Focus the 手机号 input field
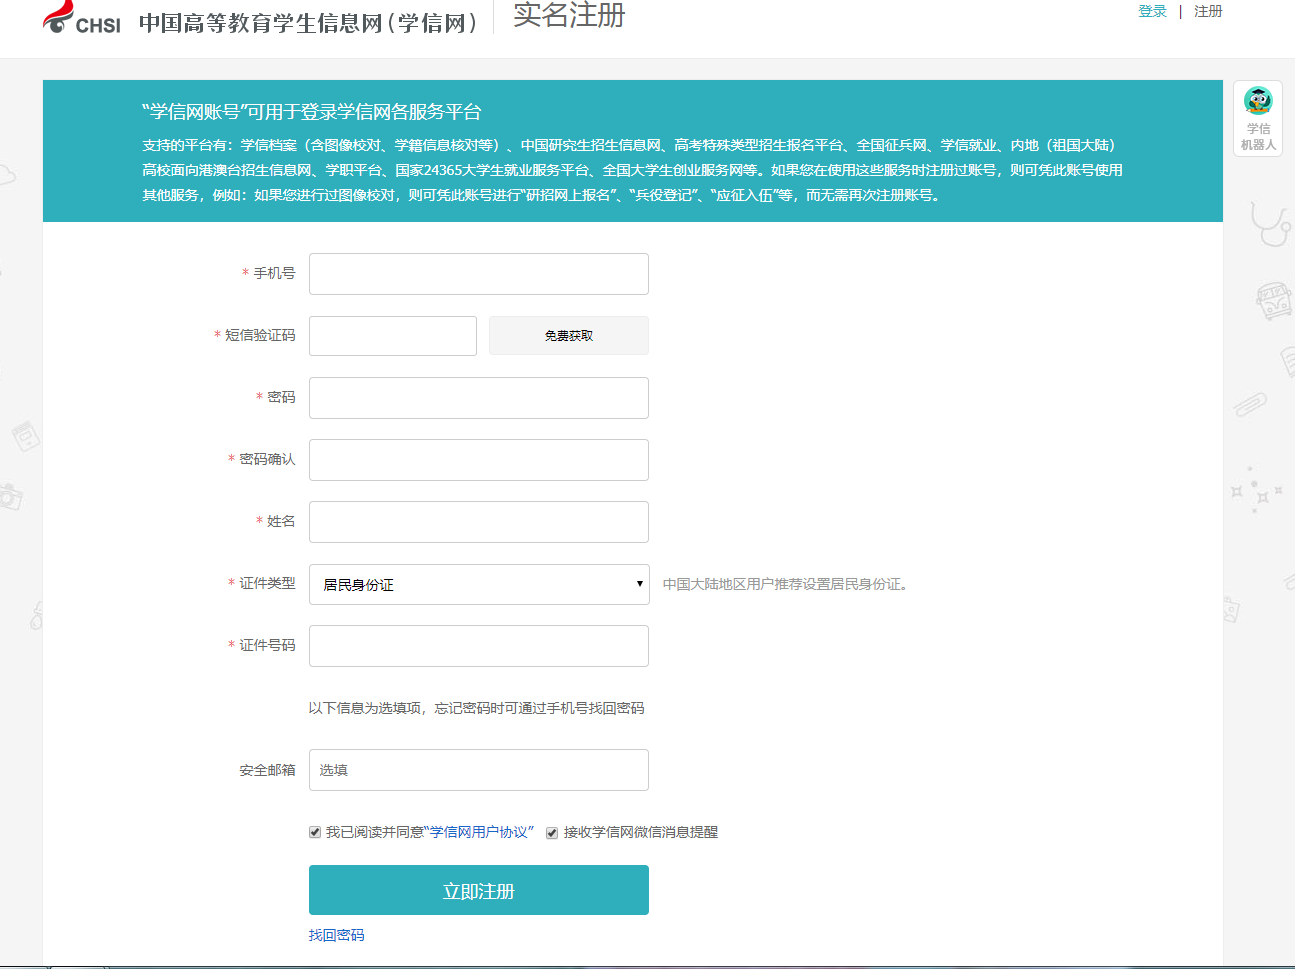This screenshot has width=1295, height=969. (479, 274)
